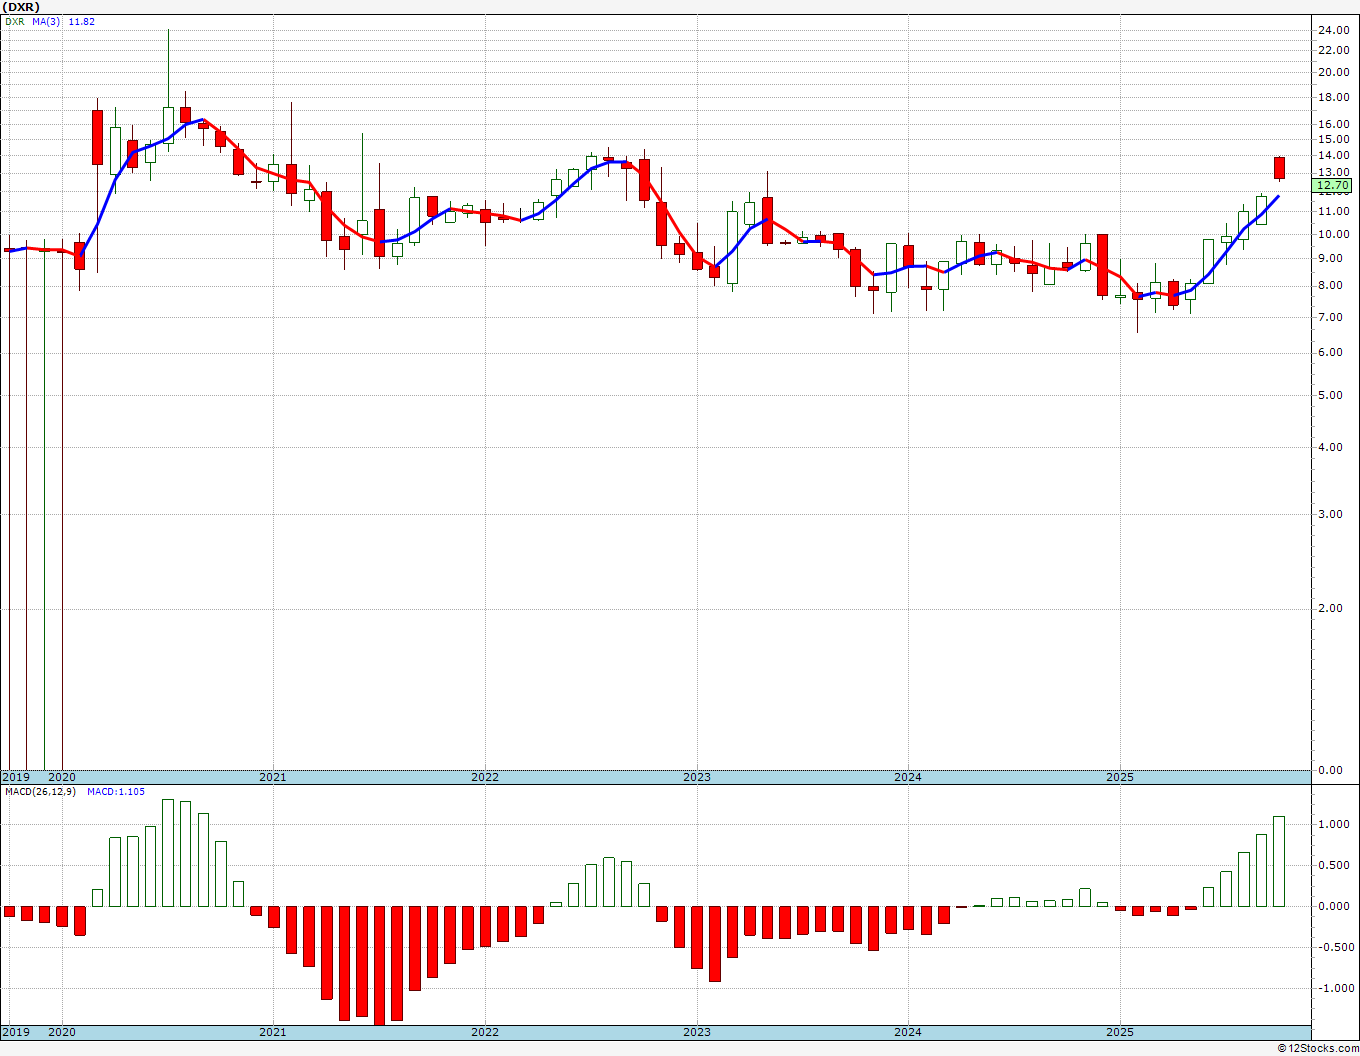Click the 14.00 price axis label
The height and width of the screenshot is (1056, 1360).
click(x=1333, y=155)
